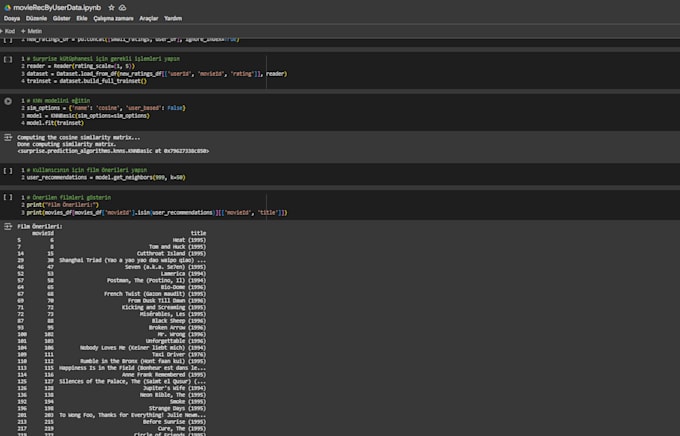This screenshot has width=680, height=436.
Task: Click the 'movieId' column header in output
Action: click(43, 233)
